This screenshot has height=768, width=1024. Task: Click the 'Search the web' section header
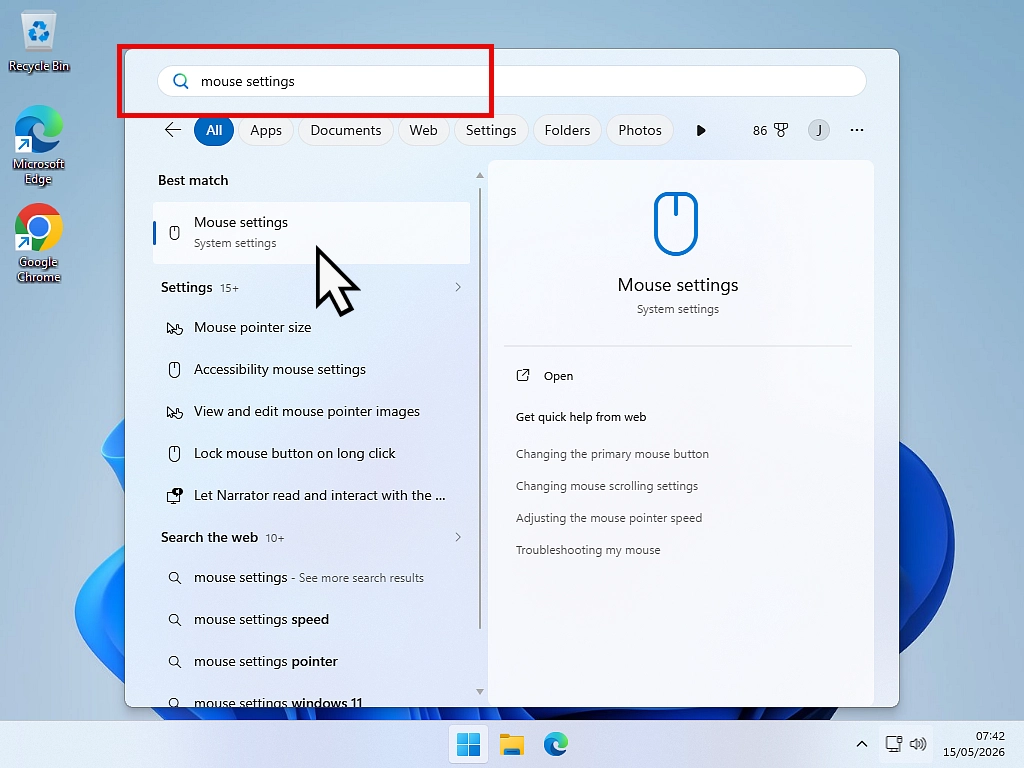pos(210,537)
